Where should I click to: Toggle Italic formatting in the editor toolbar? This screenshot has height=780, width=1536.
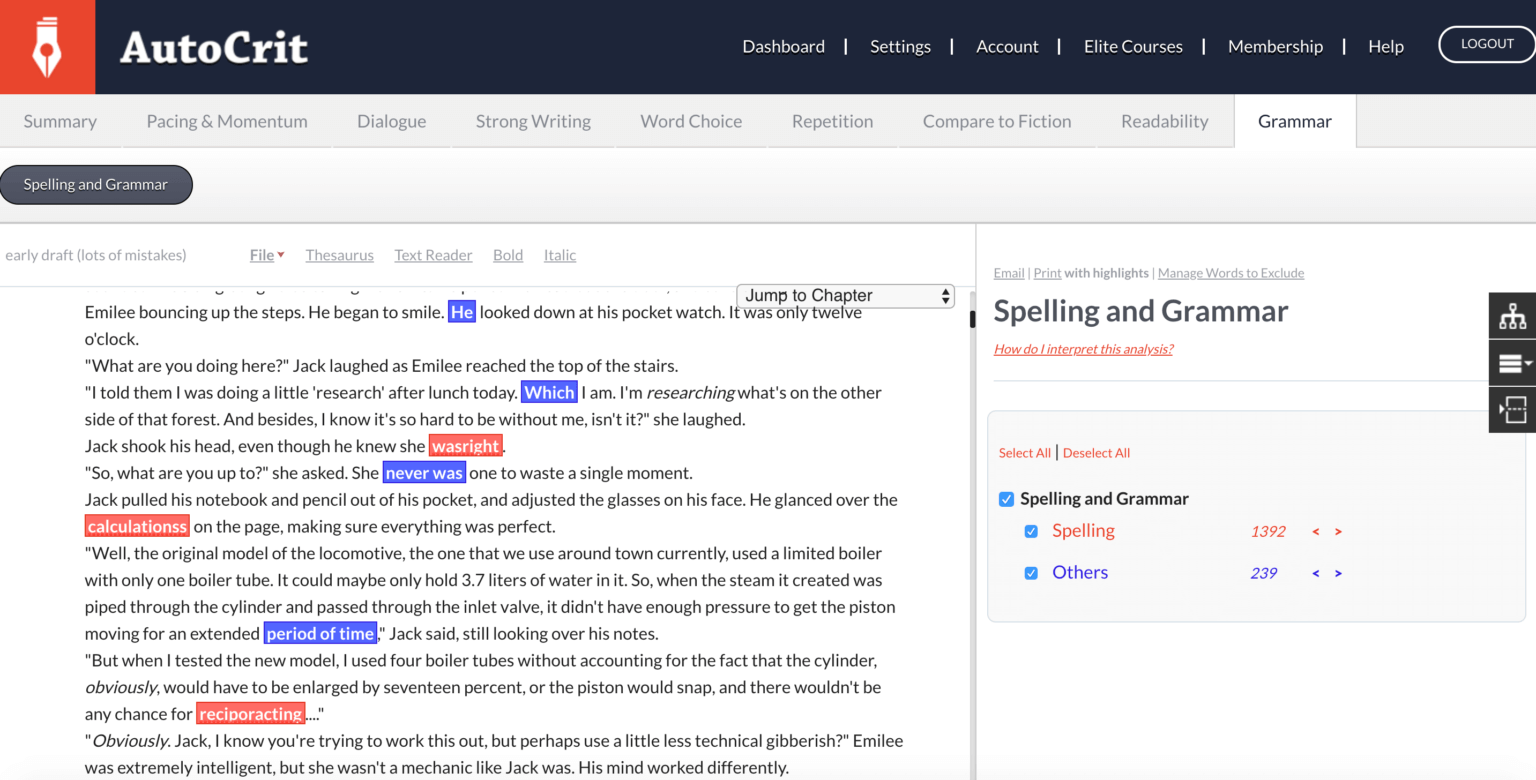tap(559, 255)
